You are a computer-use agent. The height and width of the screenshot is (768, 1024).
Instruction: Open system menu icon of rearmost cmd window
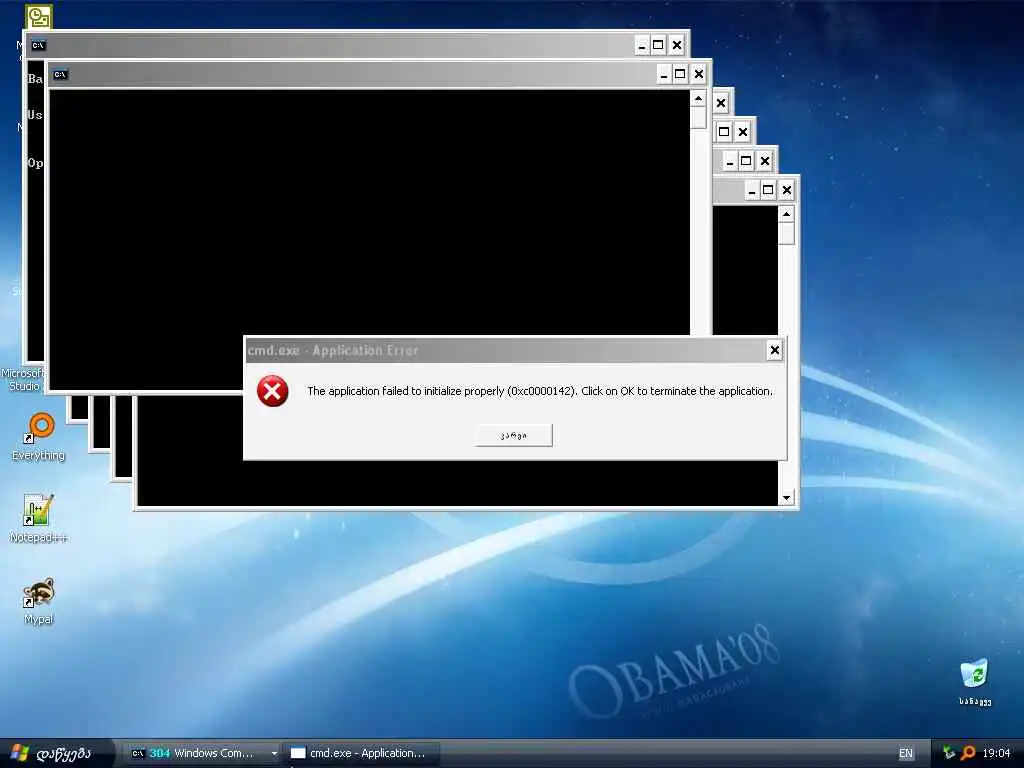(x=39, y=45)
